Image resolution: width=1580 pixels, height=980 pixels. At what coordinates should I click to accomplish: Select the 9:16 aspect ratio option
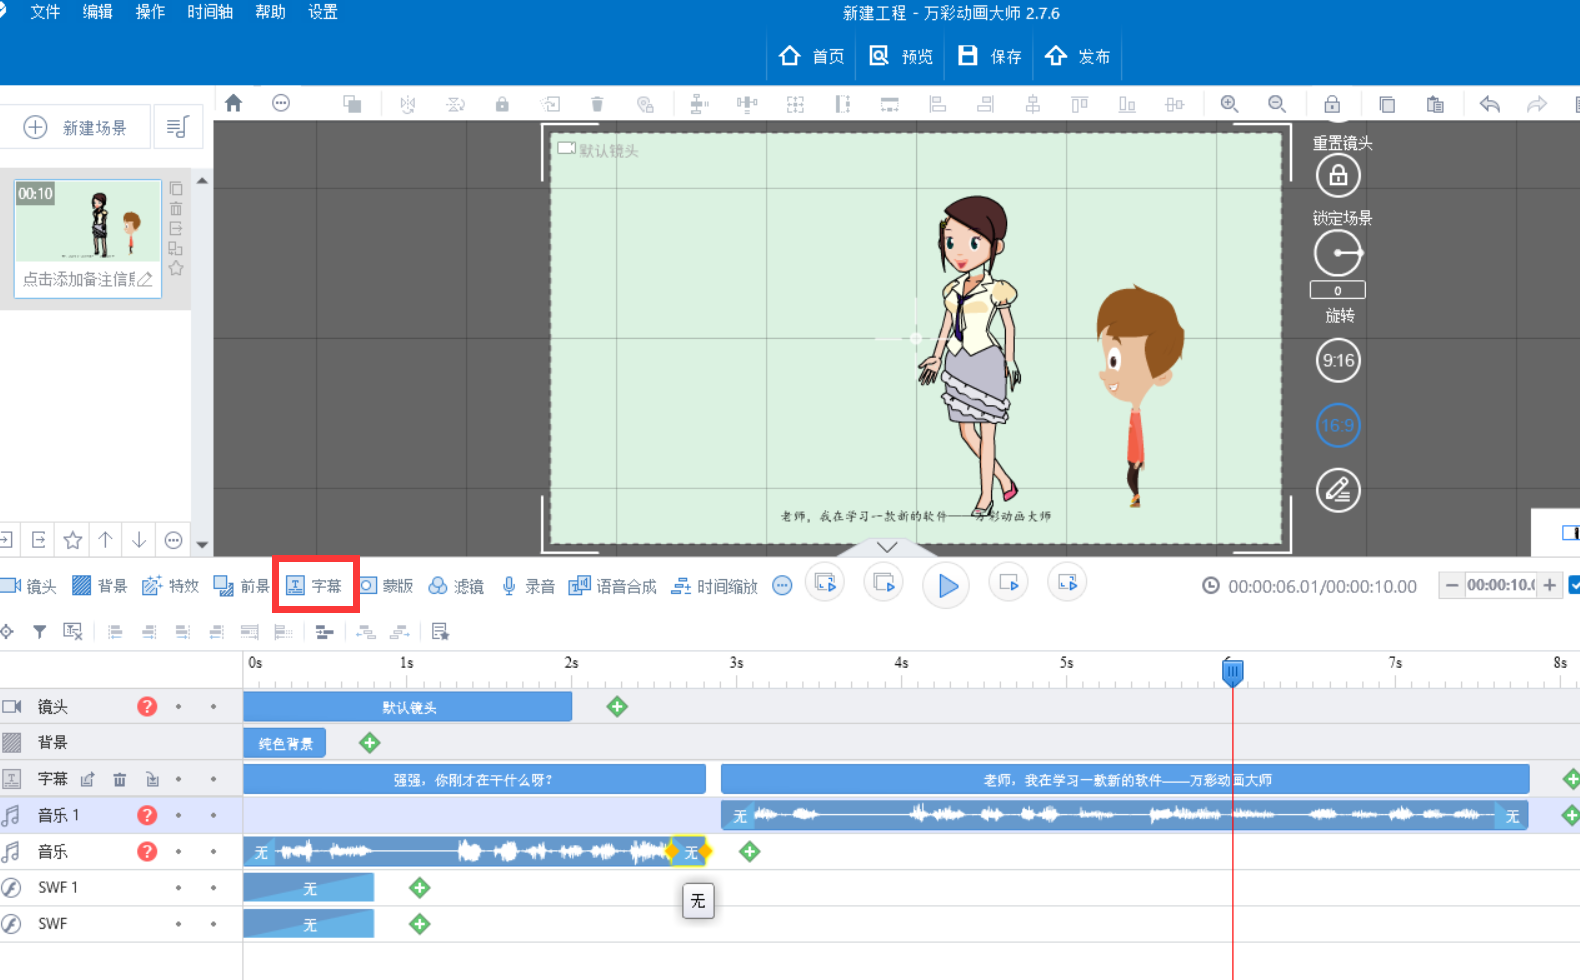(x=1337, y=361)
